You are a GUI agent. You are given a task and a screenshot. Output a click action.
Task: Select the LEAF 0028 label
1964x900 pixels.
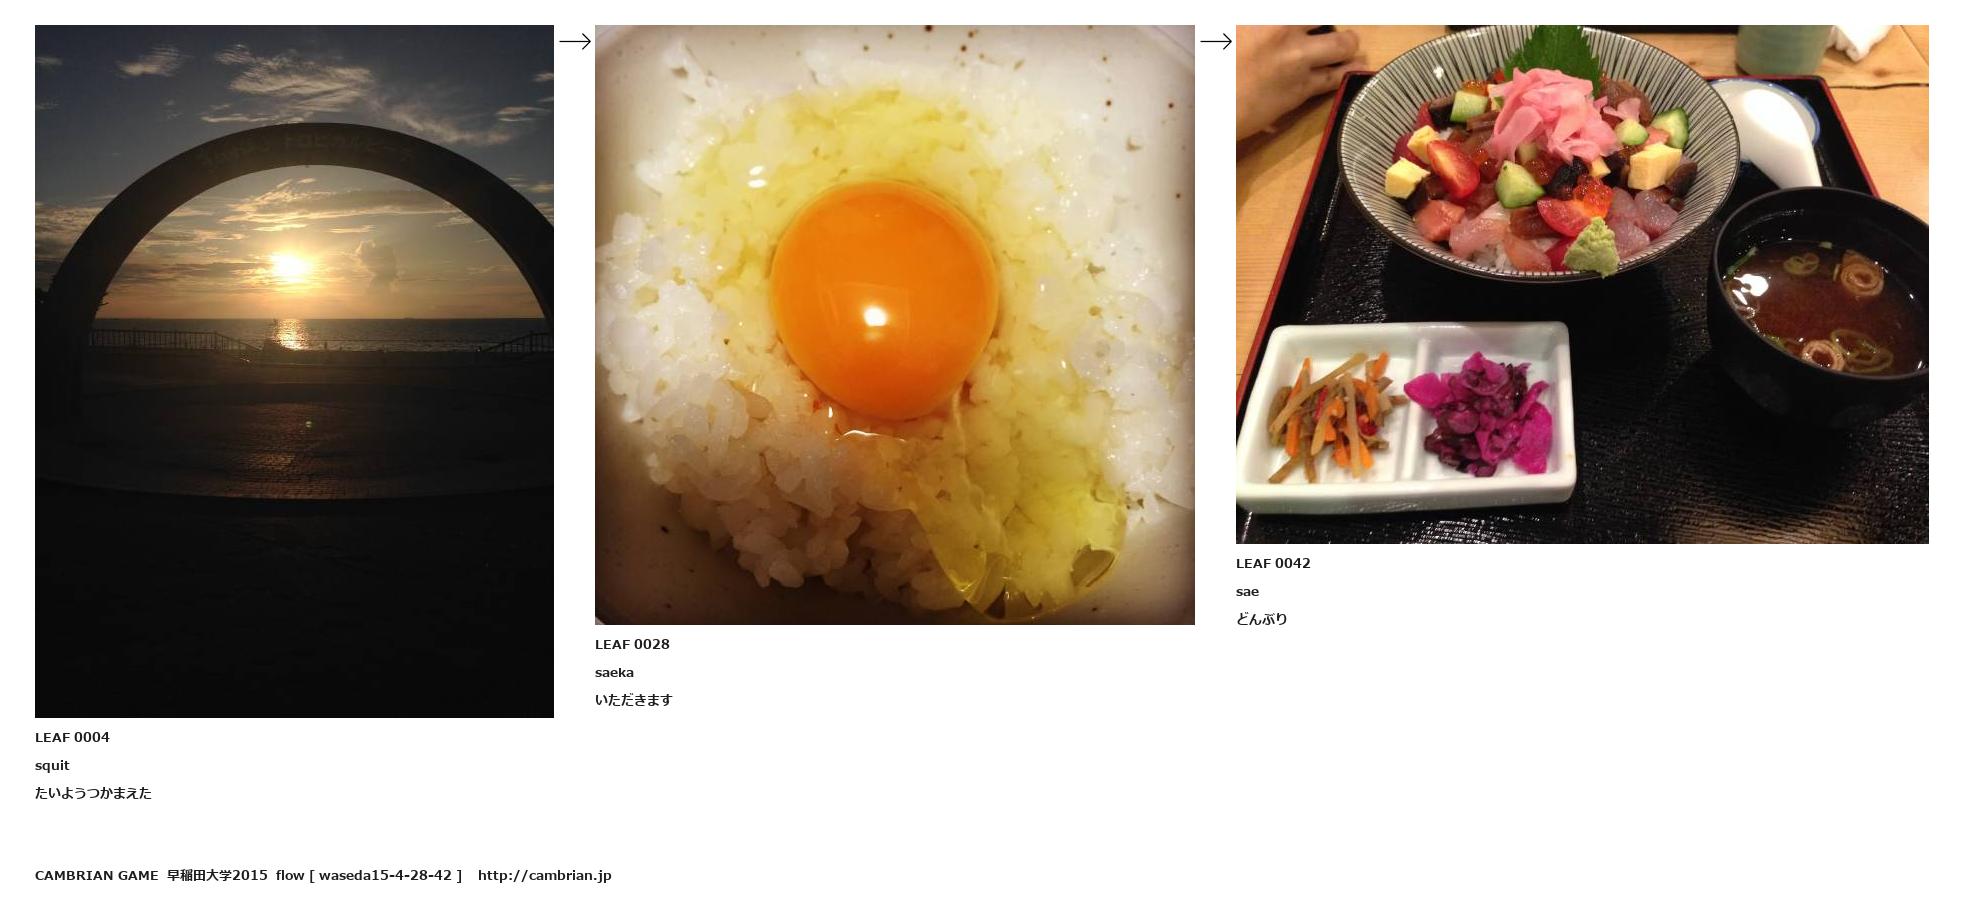tap(632, 644)
